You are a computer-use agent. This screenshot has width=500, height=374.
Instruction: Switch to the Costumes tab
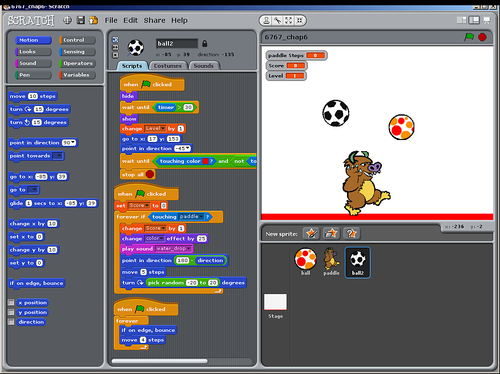[x=168, y=66]
